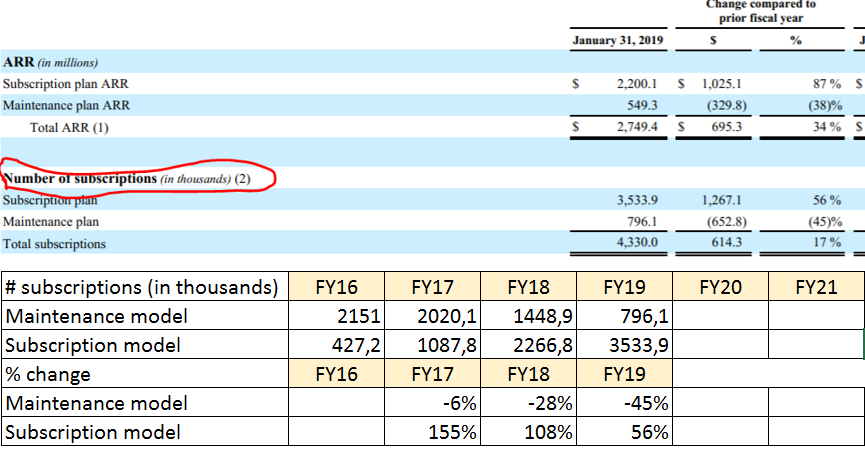The height and width of the screenshot is (453, 865).
Task: Click the 'January 31, 2019' column heading
Action: [x=619, y=41]
